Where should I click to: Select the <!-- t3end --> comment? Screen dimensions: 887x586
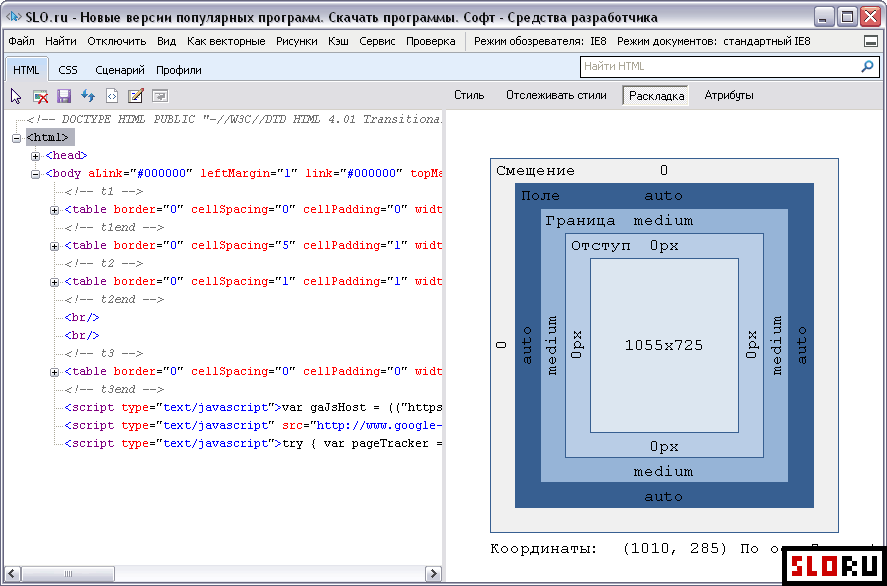114,390
